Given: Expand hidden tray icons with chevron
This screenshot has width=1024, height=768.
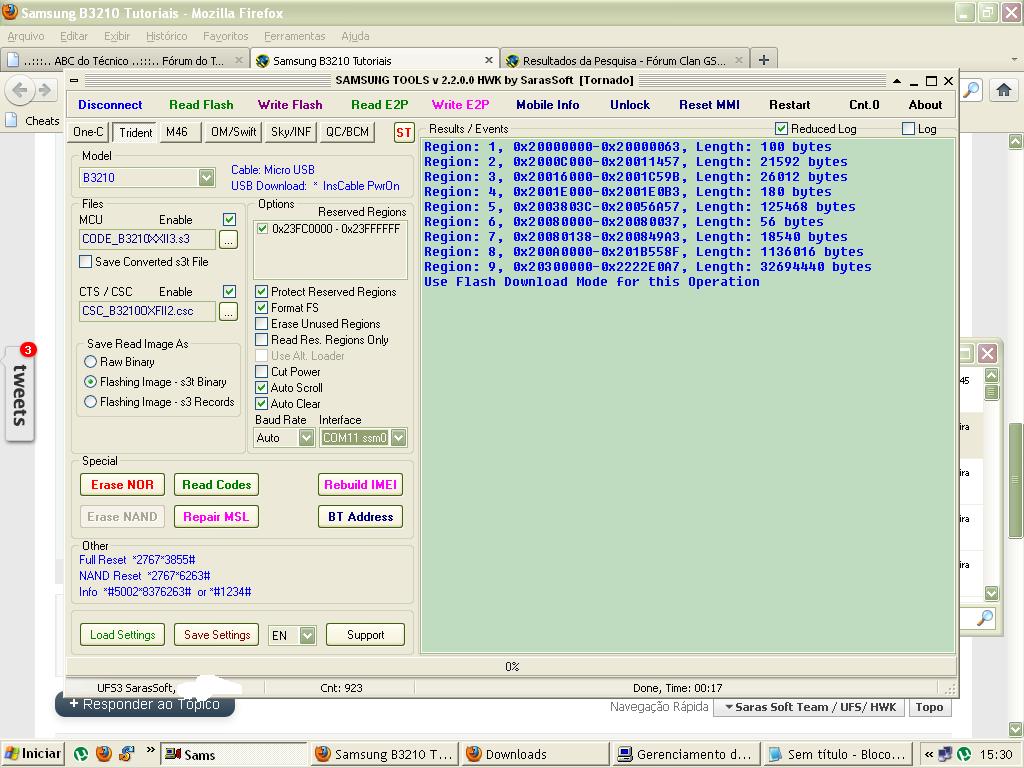Looking at the screenshot, I should (929, 754).
